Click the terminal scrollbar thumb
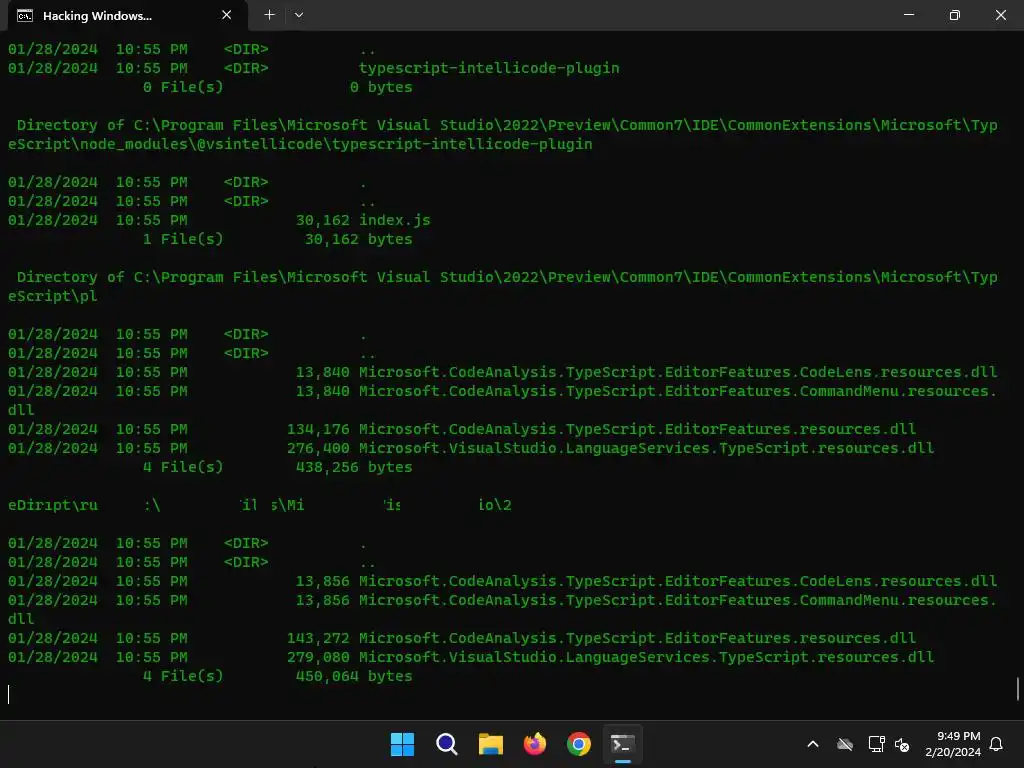 [1017, 690]
